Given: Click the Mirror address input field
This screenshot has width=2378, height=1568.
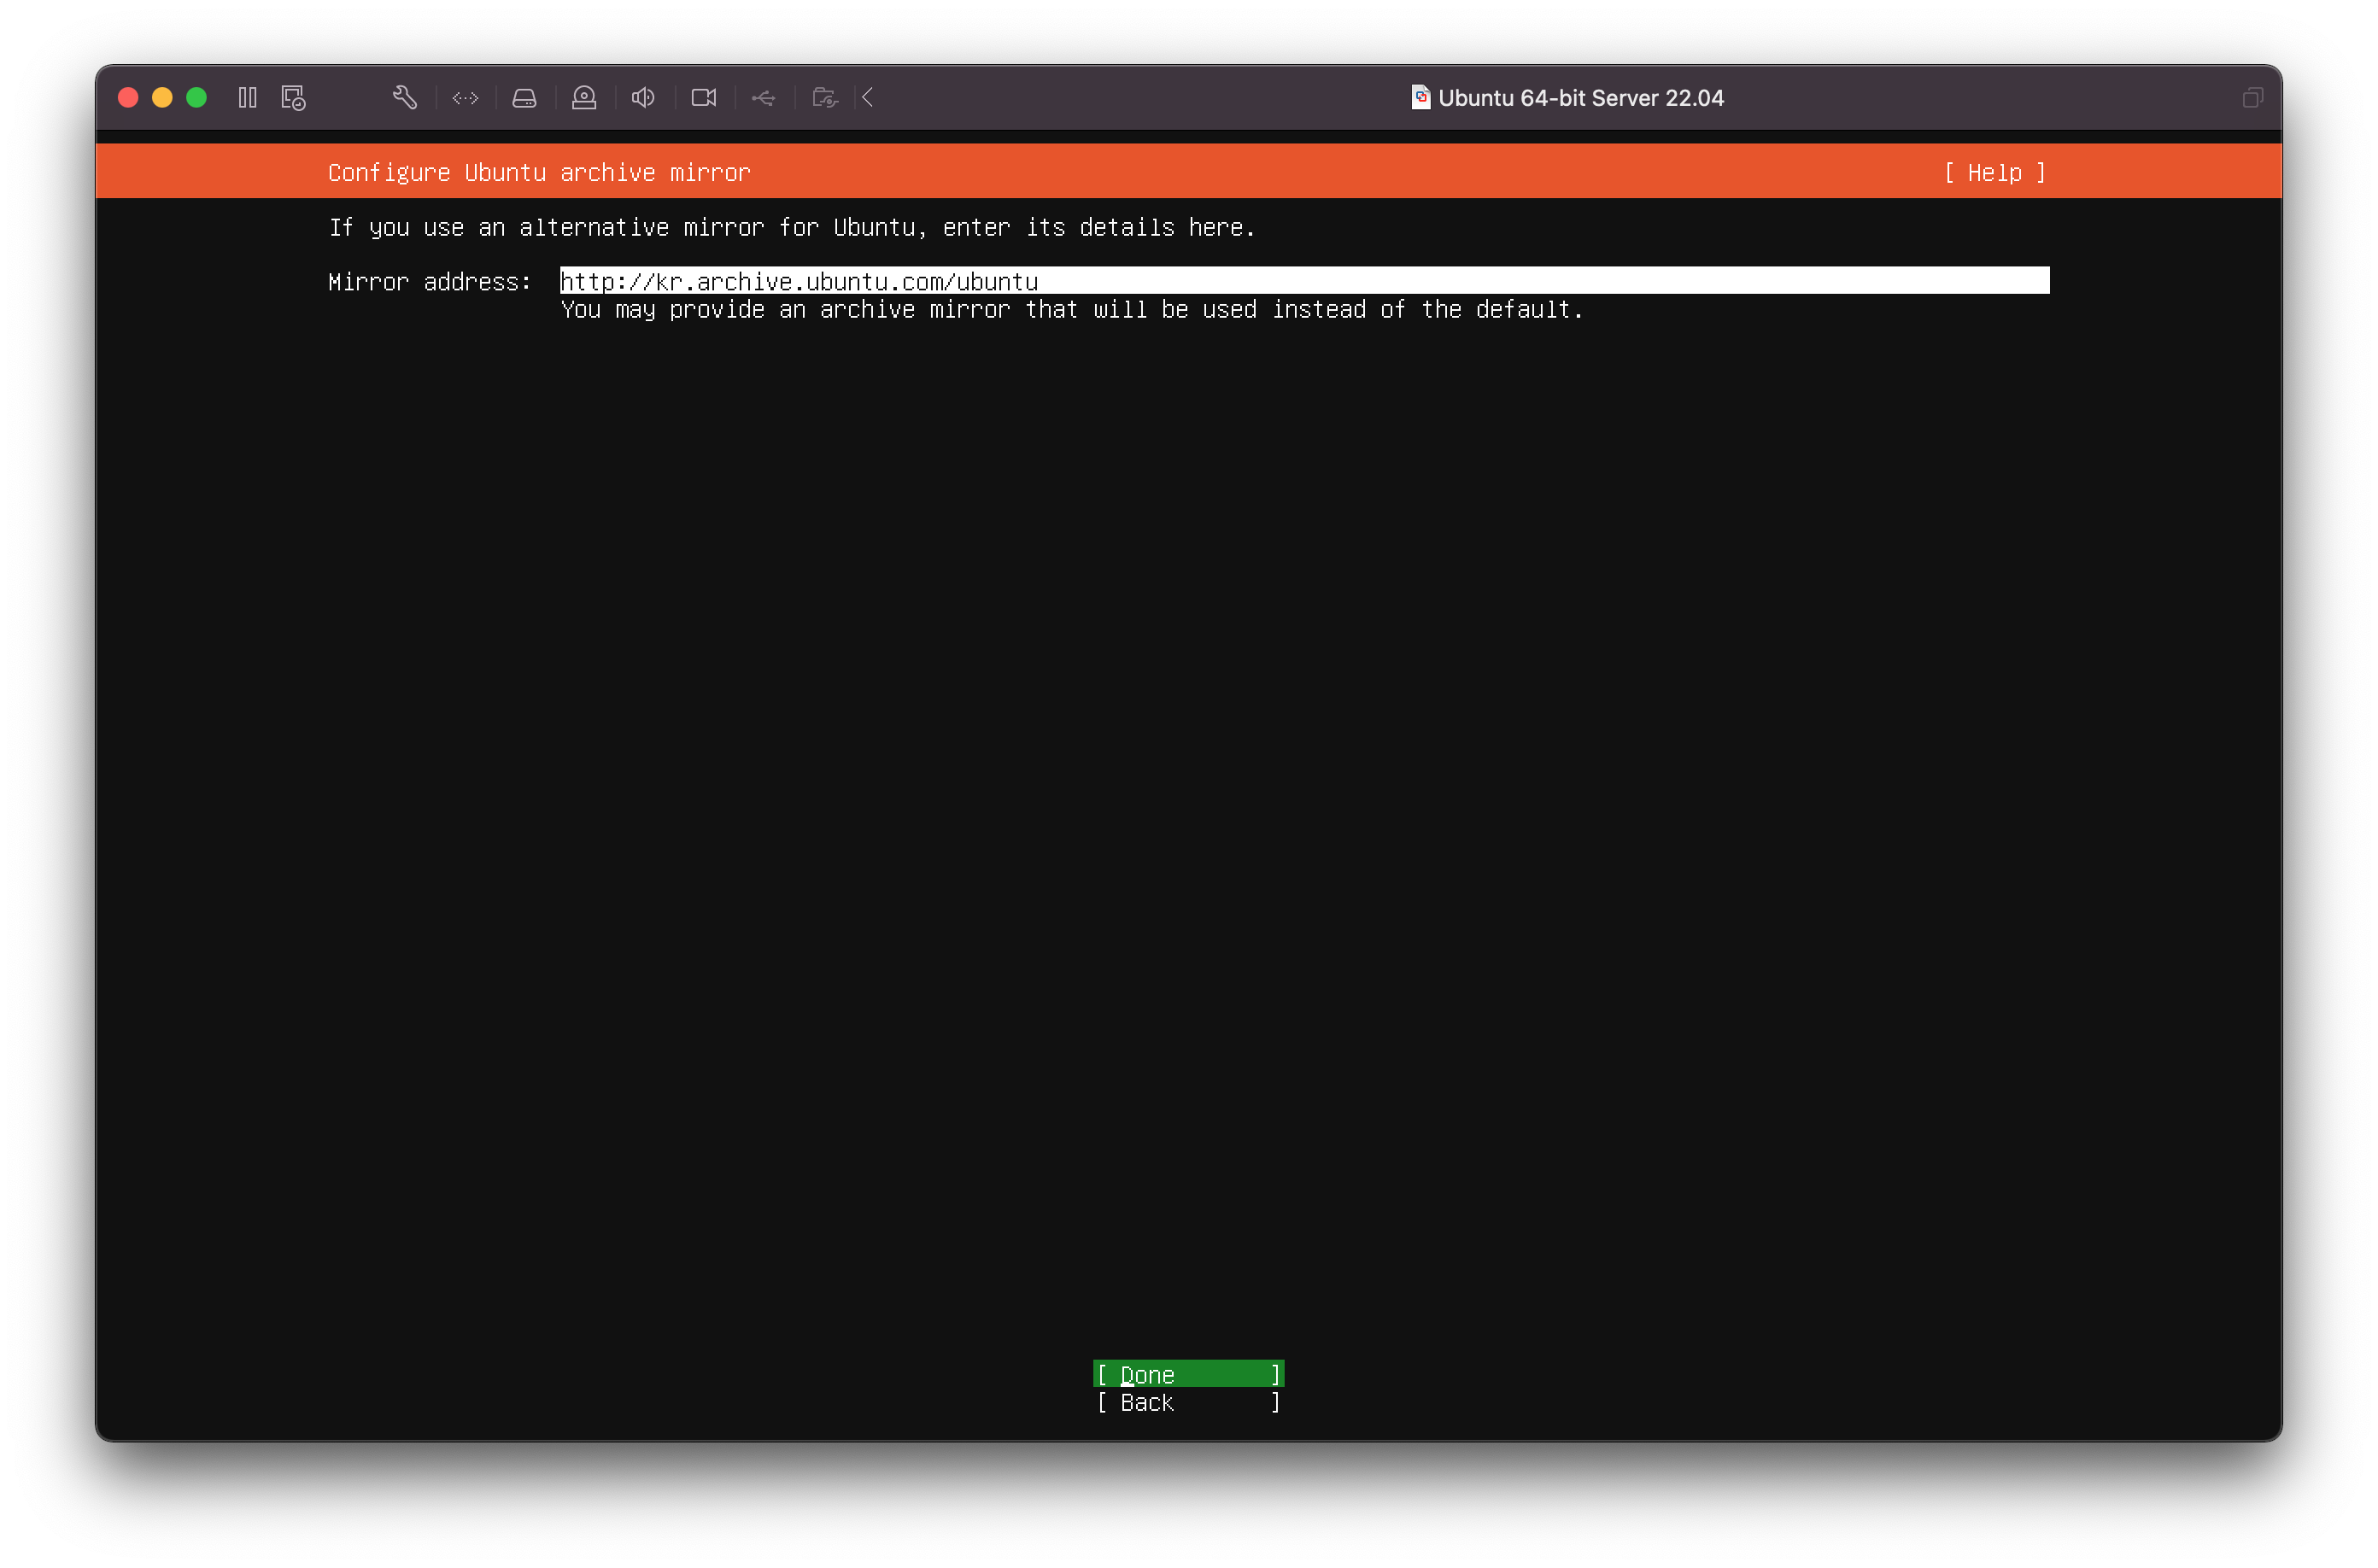Looking at the screenshot, I should tap(1303, 281).
